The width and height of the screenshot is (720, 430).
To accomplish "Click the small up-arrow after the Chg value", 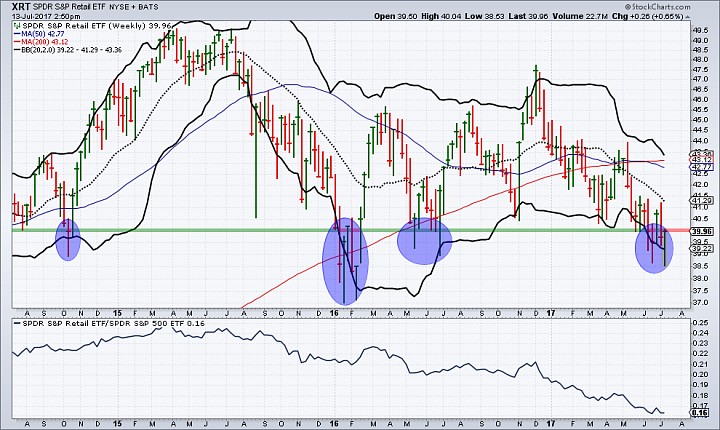I will tap(687, 17).
